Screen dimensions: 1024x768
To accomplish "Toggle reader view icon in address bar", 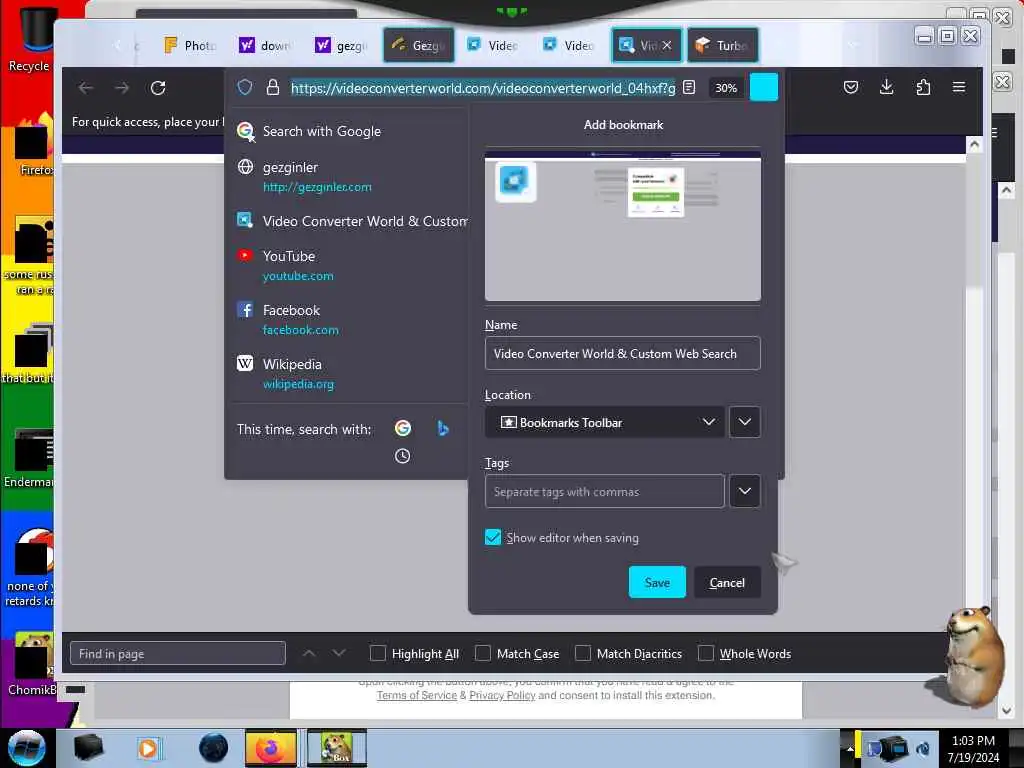I will 689,87.
